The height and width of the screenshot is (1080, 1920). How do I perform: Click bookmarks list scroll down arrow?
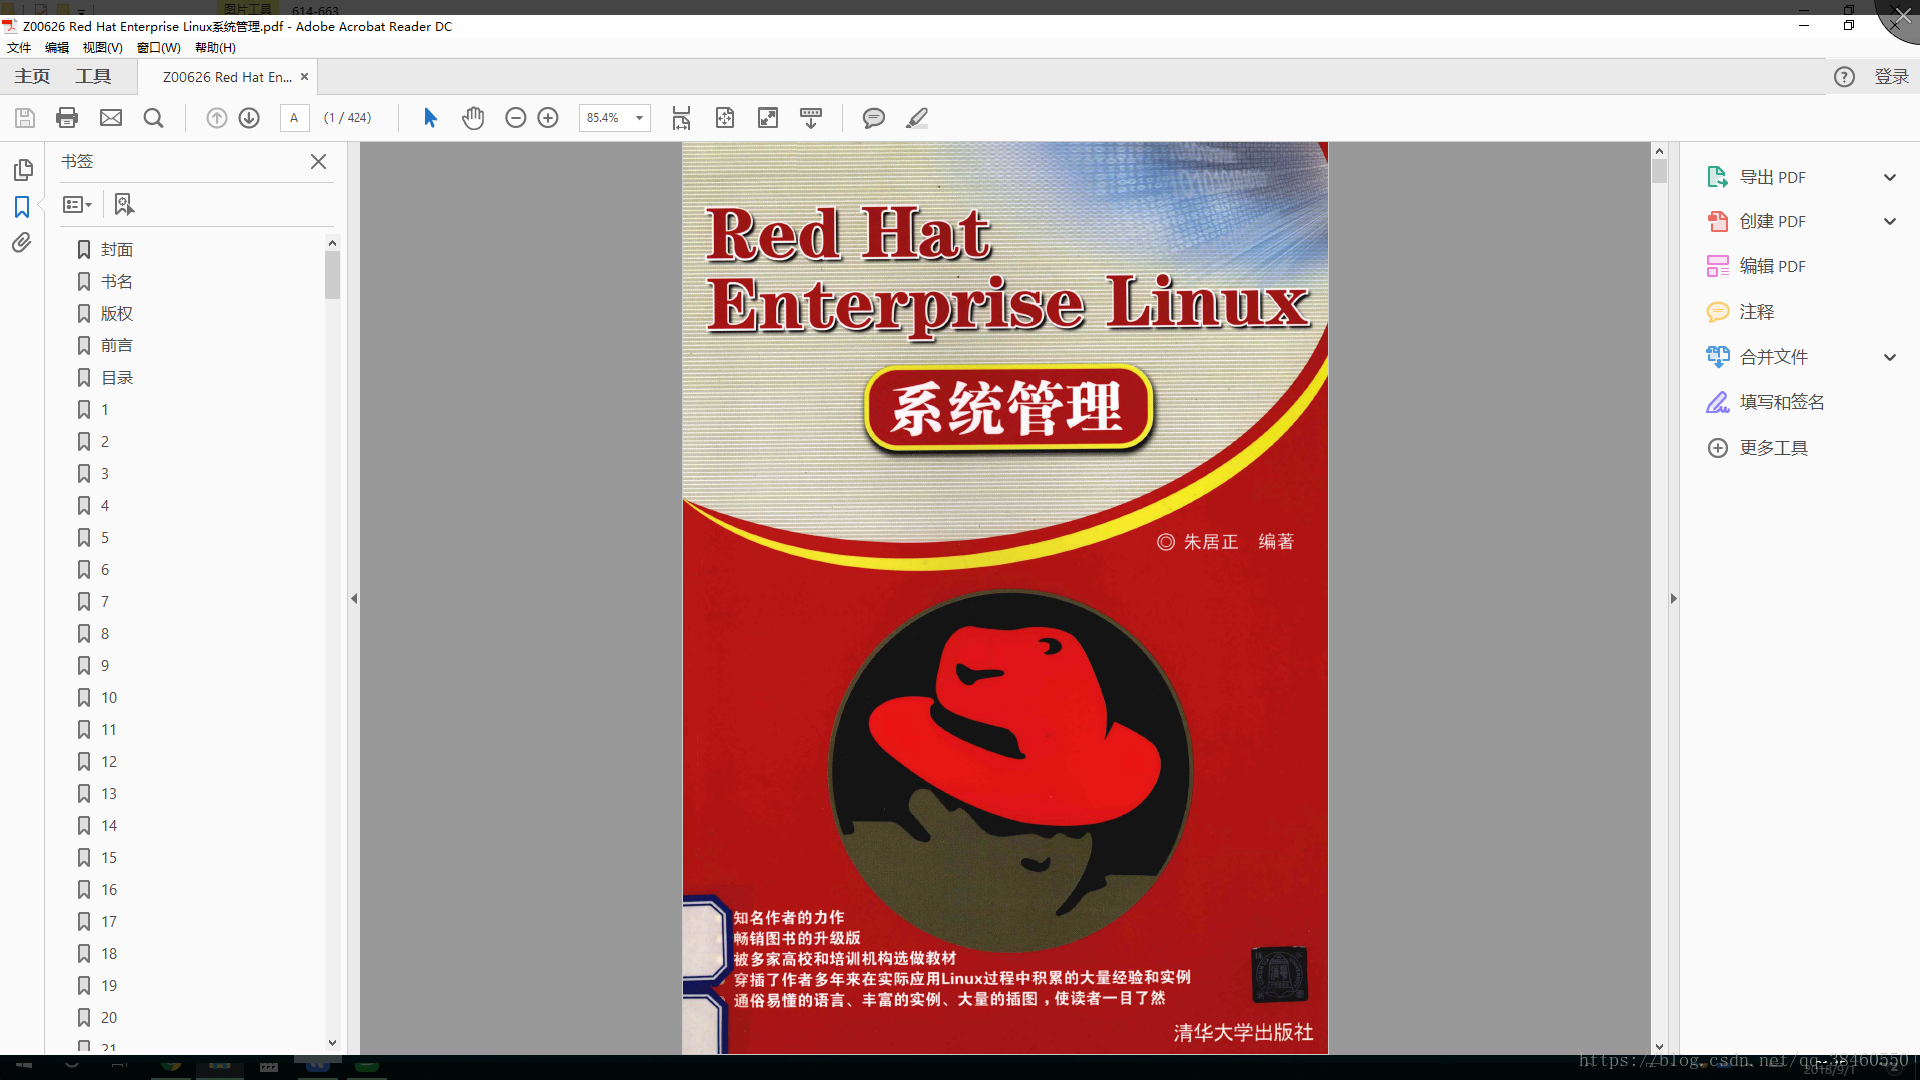332,1043
